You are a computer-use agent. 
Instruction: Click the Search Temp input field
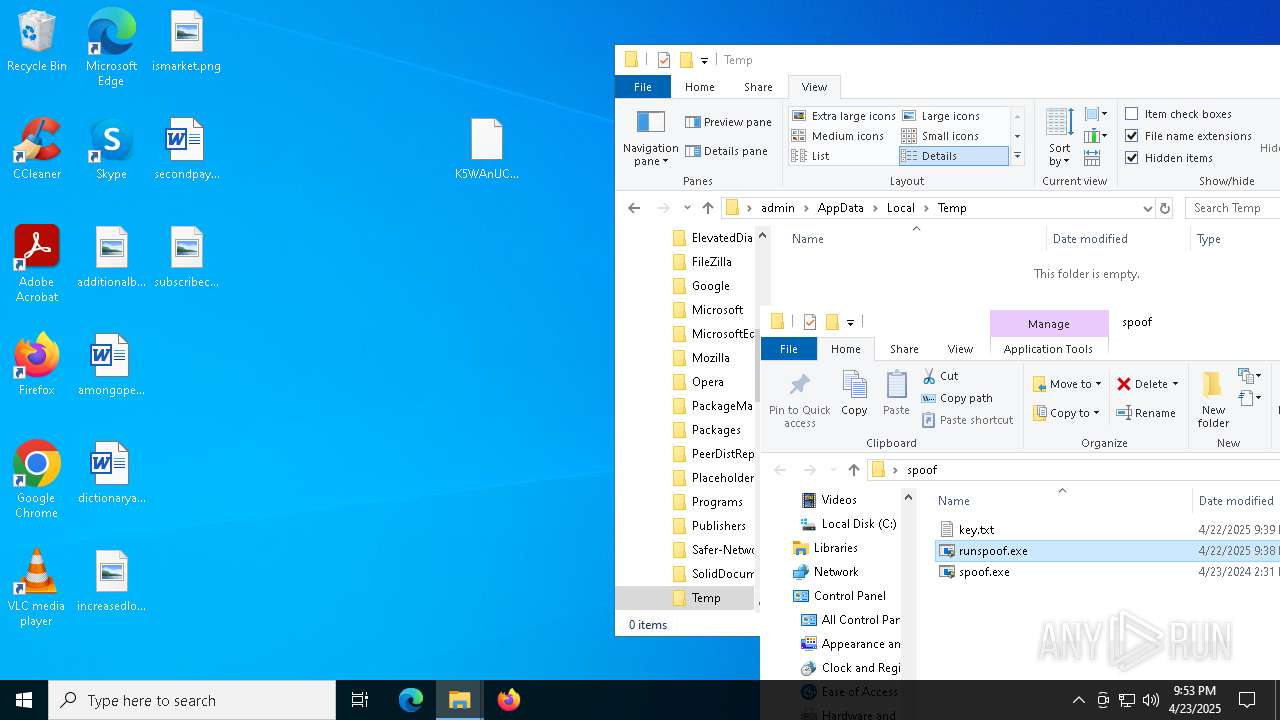click(1232, 208)
